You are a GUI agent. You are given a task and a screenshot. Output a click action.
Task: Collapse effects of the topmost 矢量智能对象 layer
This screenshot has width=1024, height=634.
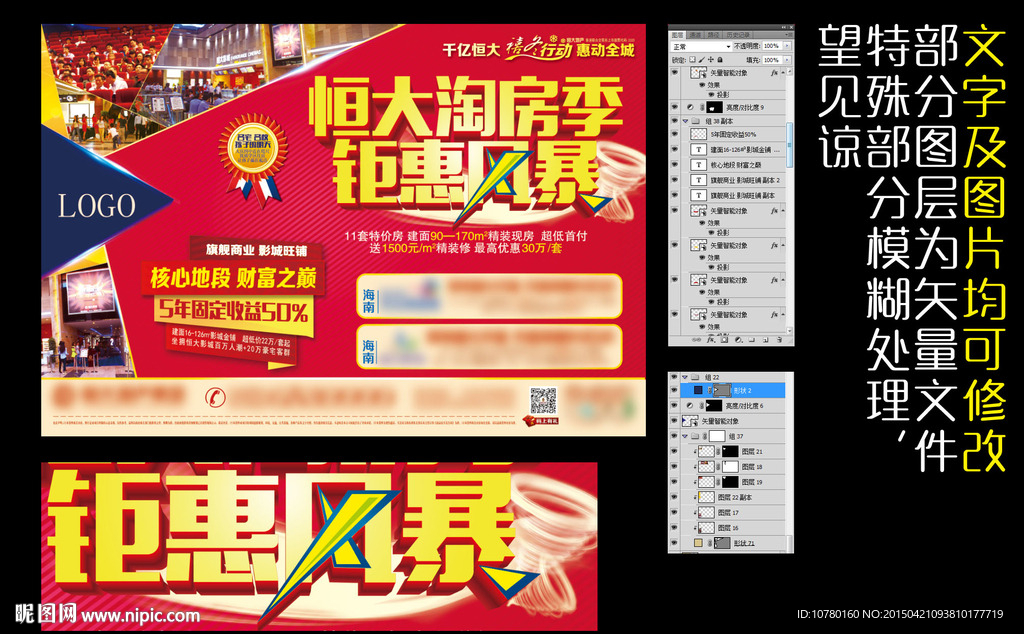pos(783,72)
